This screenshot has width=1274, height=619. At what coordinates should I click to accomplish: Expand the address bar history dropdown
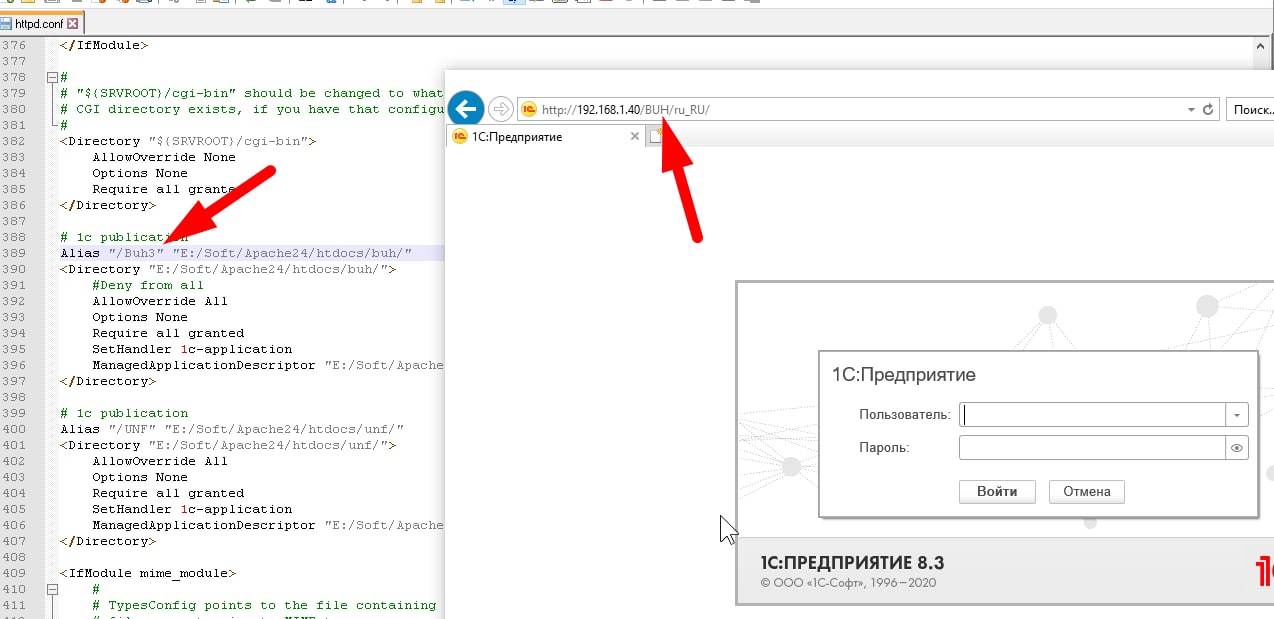pos(1191,110)
